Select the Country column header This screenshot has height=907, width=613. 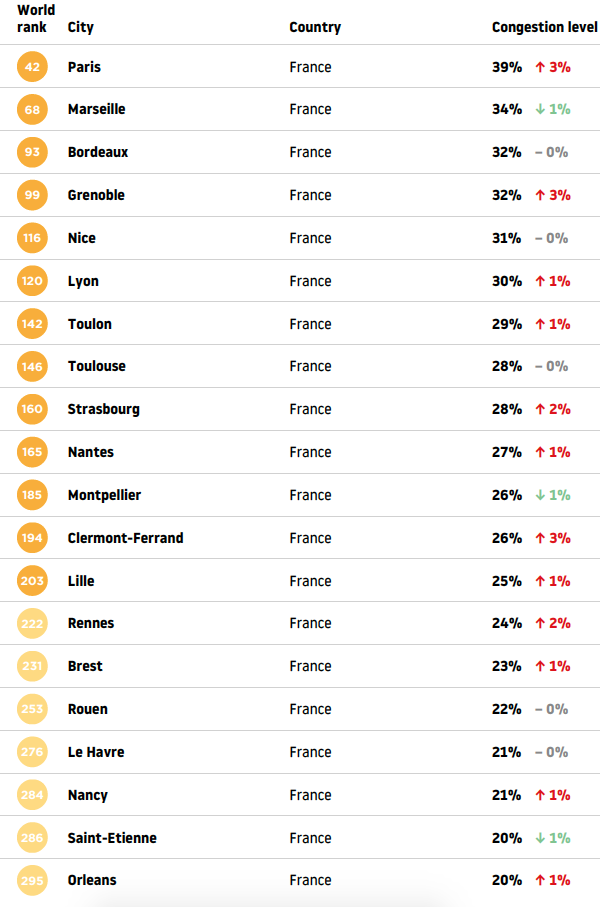[x=315, y=27]
